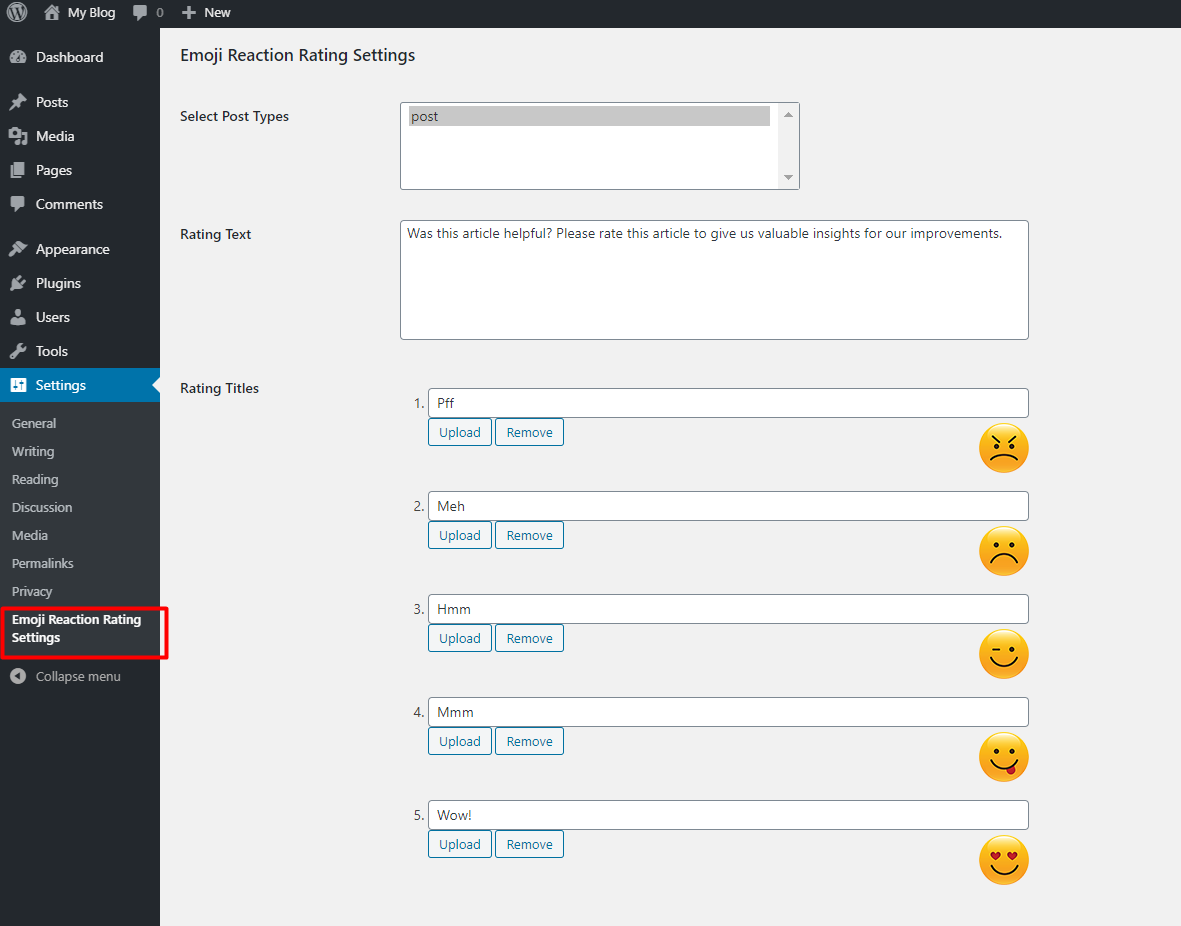Click Upload under the Mmm title
Screen dimensions: 1181x926
[x=459, y=741]
